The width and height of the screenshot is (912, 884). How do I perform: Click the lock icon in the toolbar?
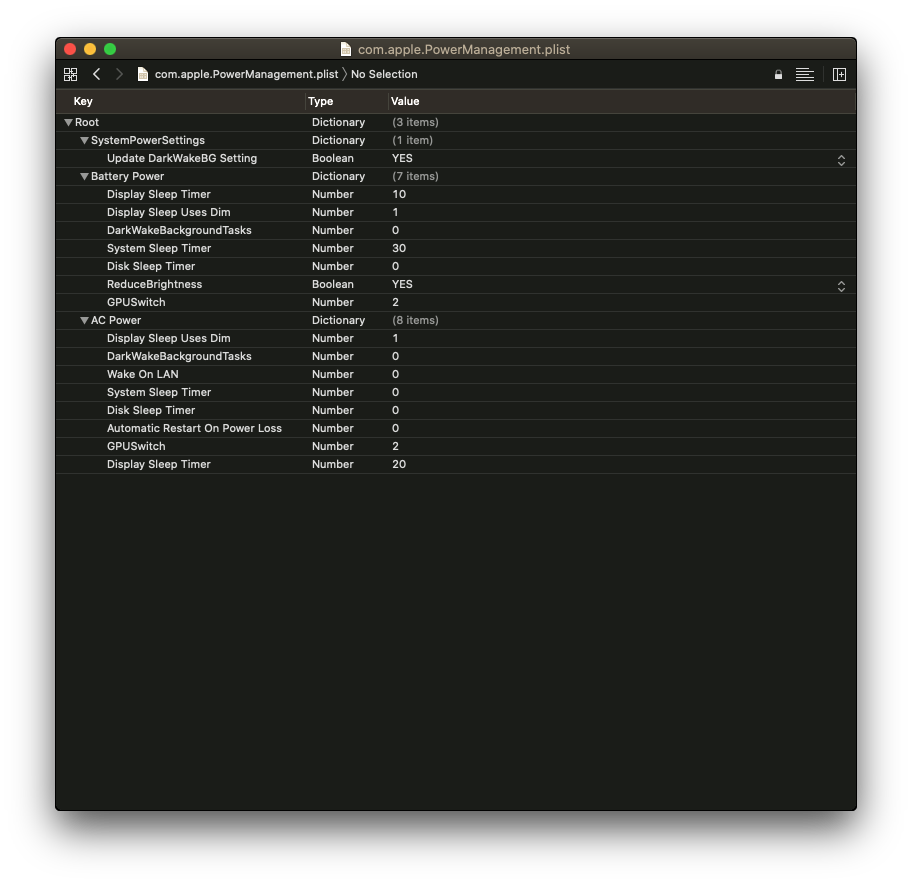click(x=778, y=74)
